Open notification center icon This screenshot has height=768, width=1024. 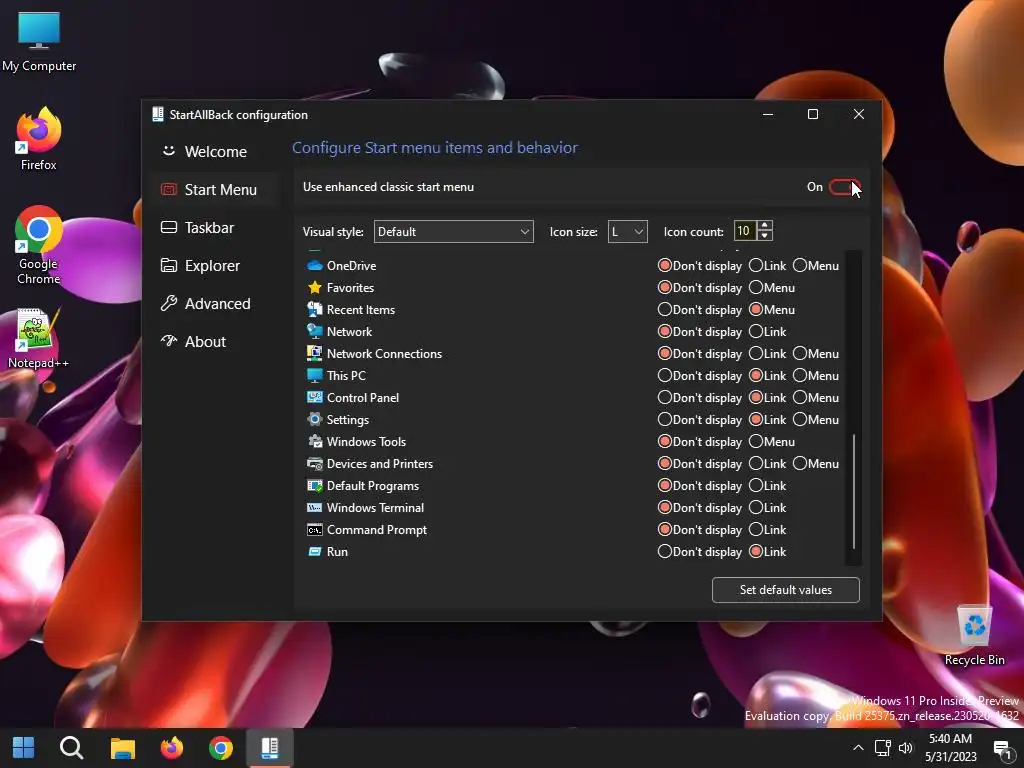1003,748
